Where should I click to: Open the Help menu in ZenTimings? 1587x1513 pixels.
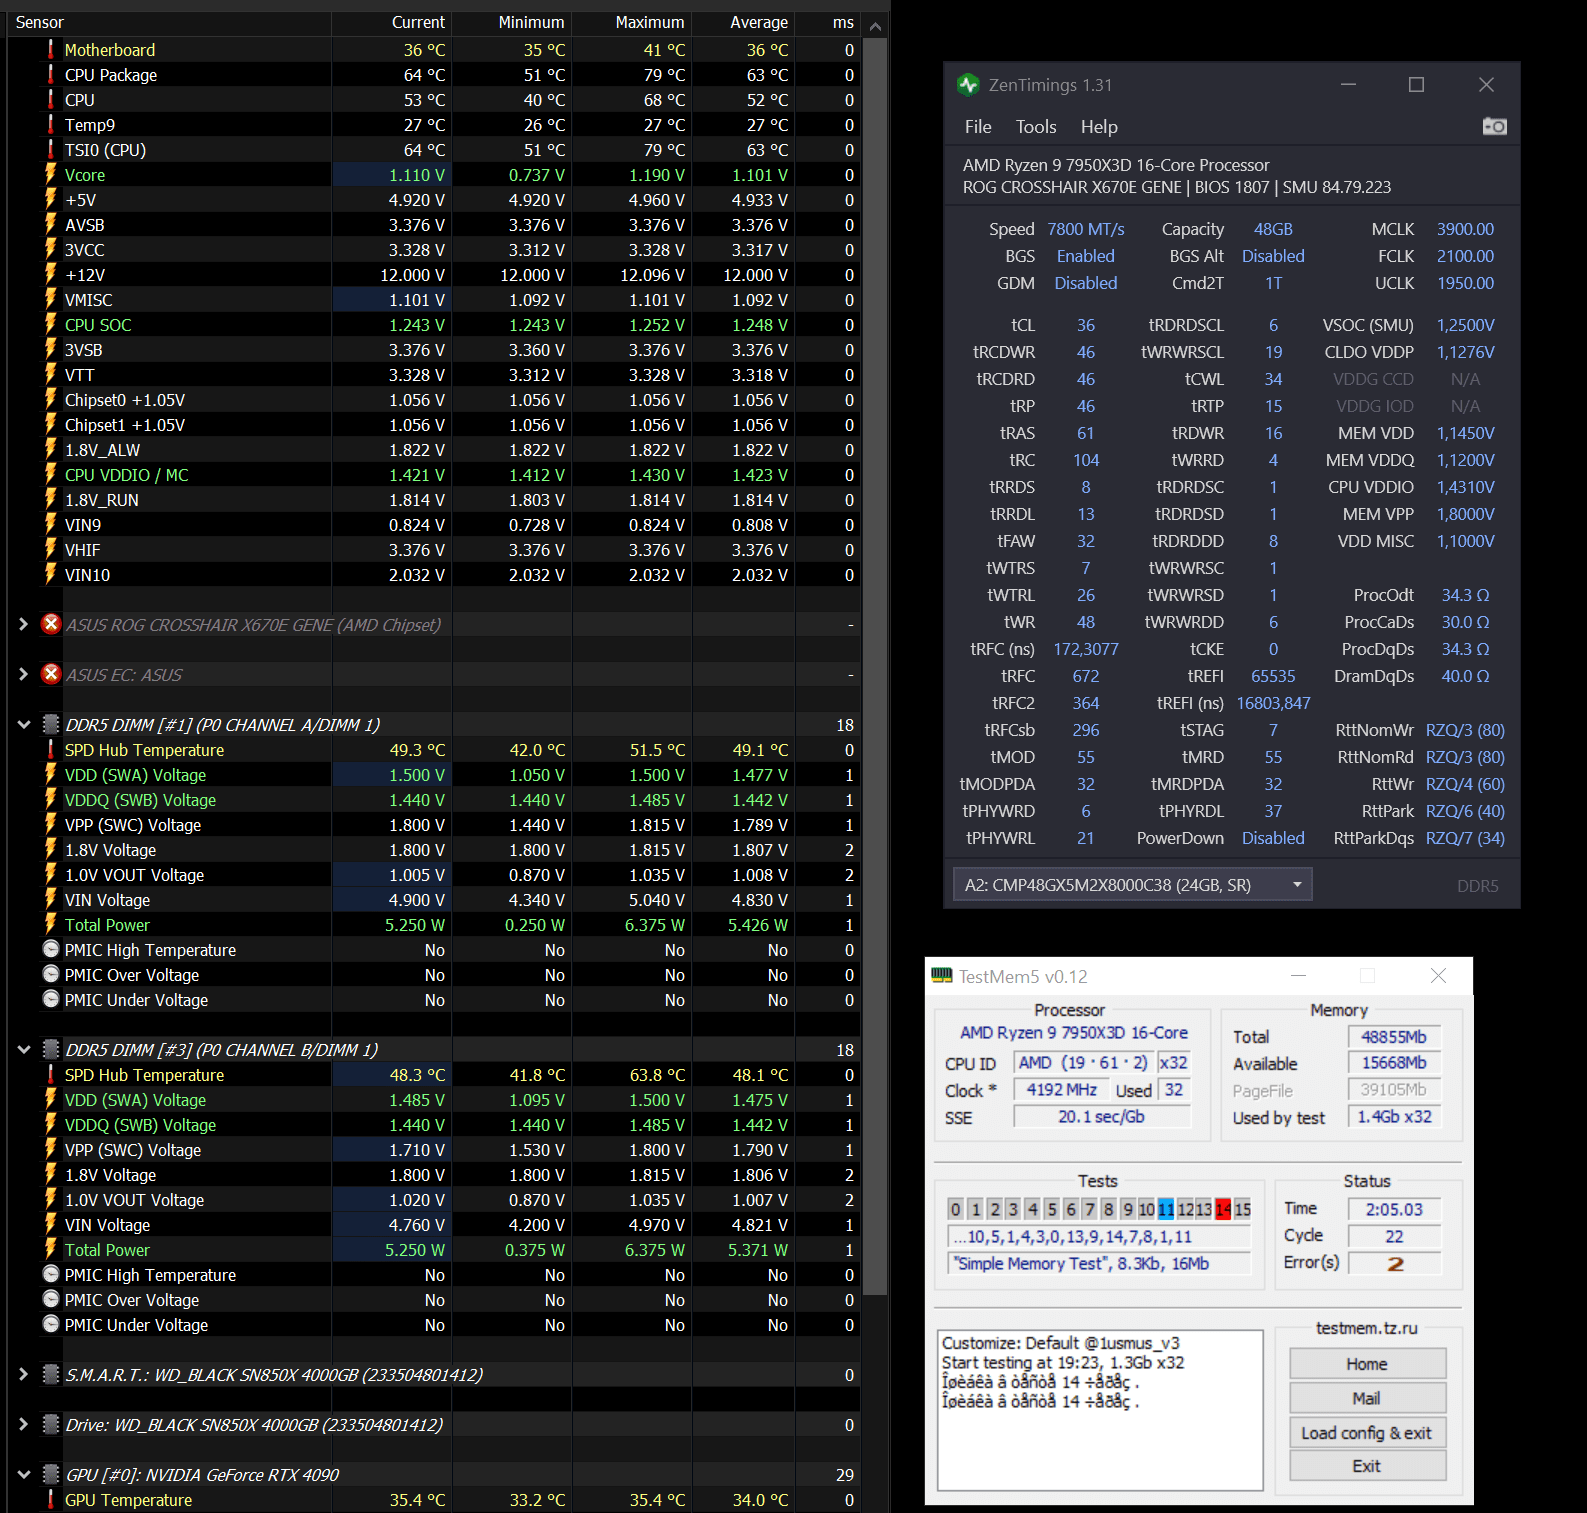point(1099,127)
